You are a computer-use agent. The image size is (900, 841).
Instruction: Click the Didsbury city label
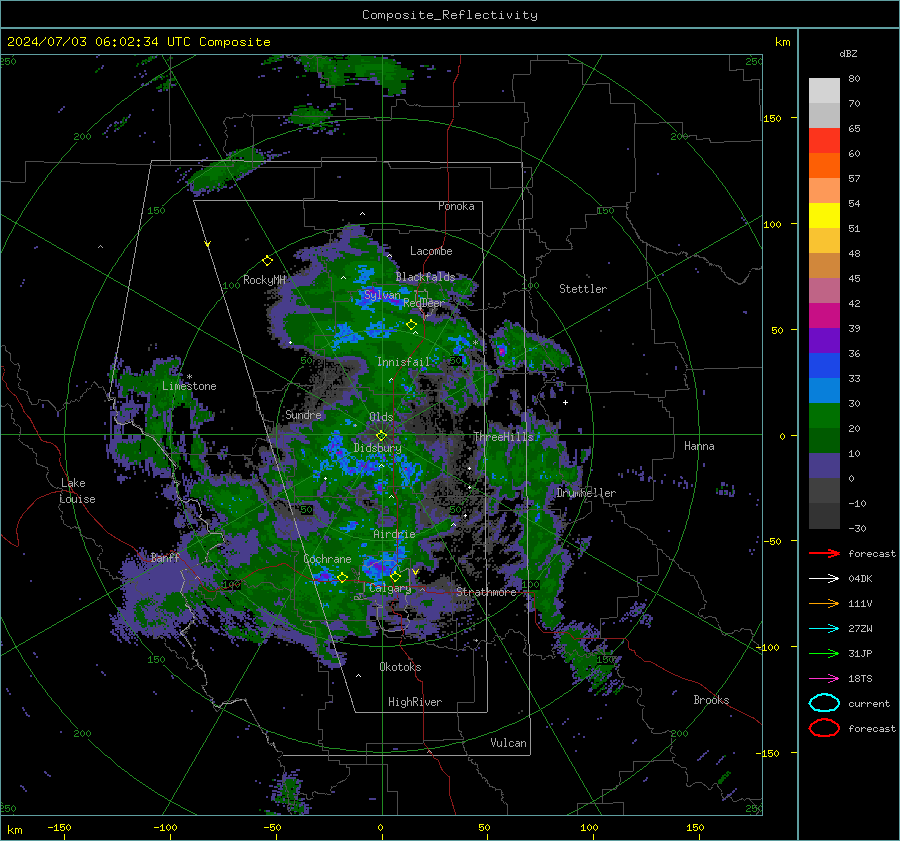tap(377, 448)
